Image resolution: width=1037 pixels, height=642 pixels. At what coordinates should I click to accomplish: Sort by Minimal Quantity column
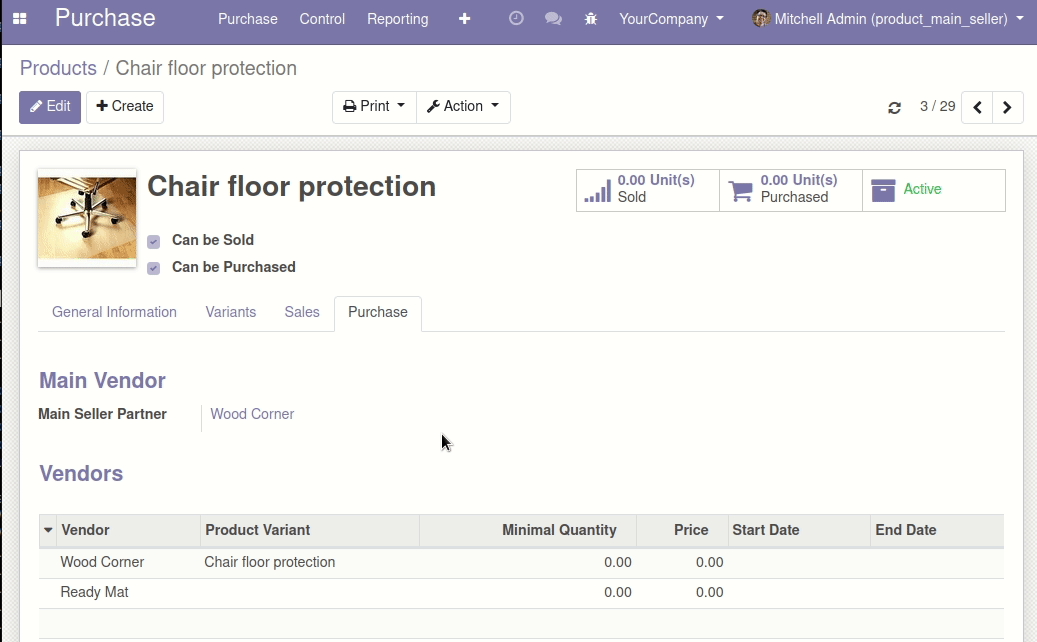pyautogui.click(x=528, y=530)
